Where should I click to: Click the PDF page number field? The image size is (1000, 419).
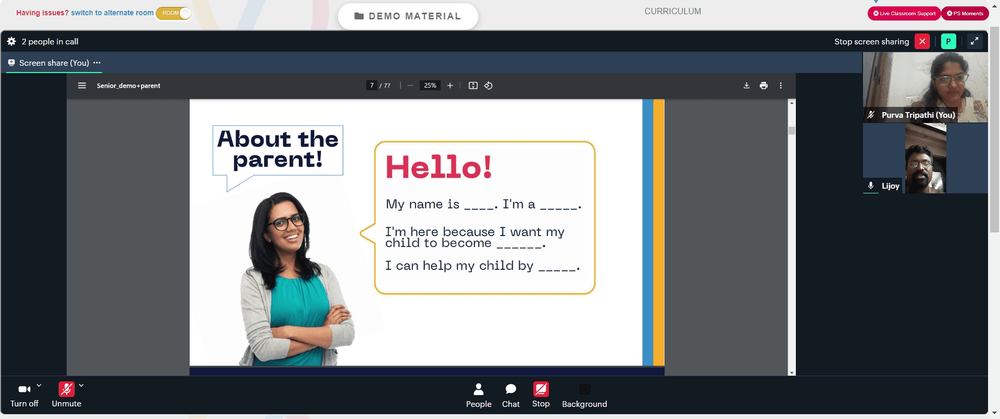coord(371,85)
